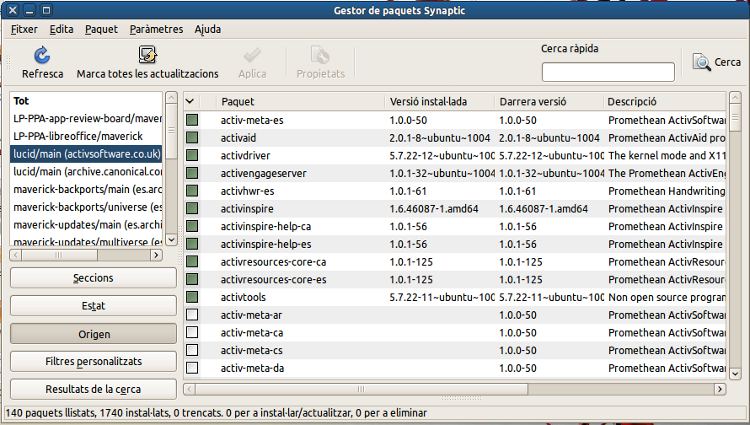750x425 pixels.
Task: Select Tot in origin list
Action: (x=86, y=101)
